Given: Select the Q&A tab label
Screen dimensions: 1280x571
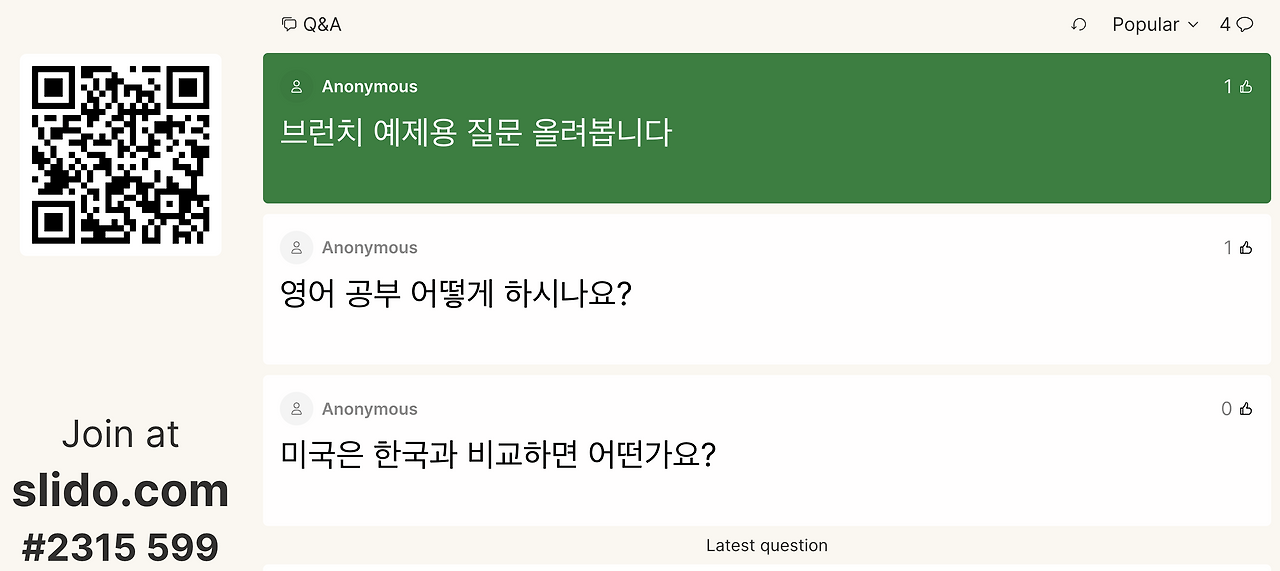Looking at the screenshot, I should tap(322, 24).
